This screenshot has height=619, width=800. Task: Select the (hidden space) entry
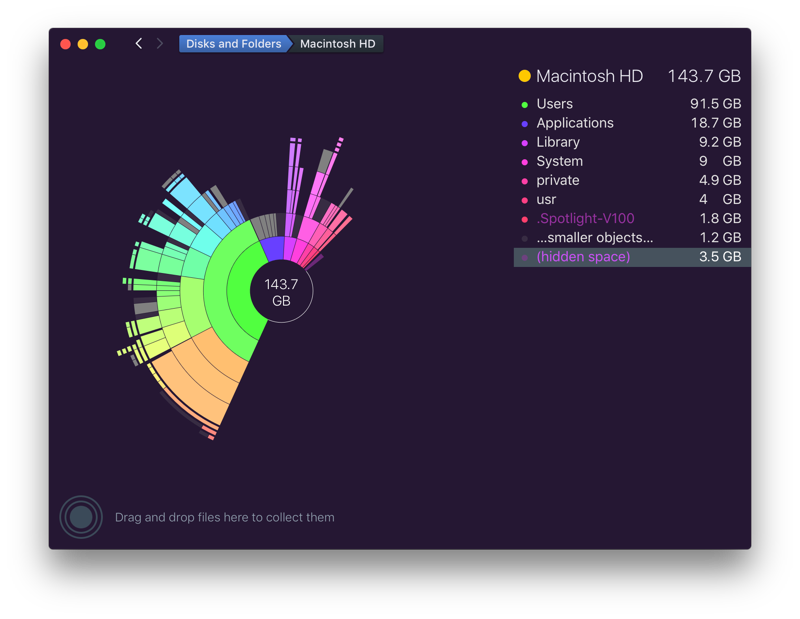coord(583,256)
